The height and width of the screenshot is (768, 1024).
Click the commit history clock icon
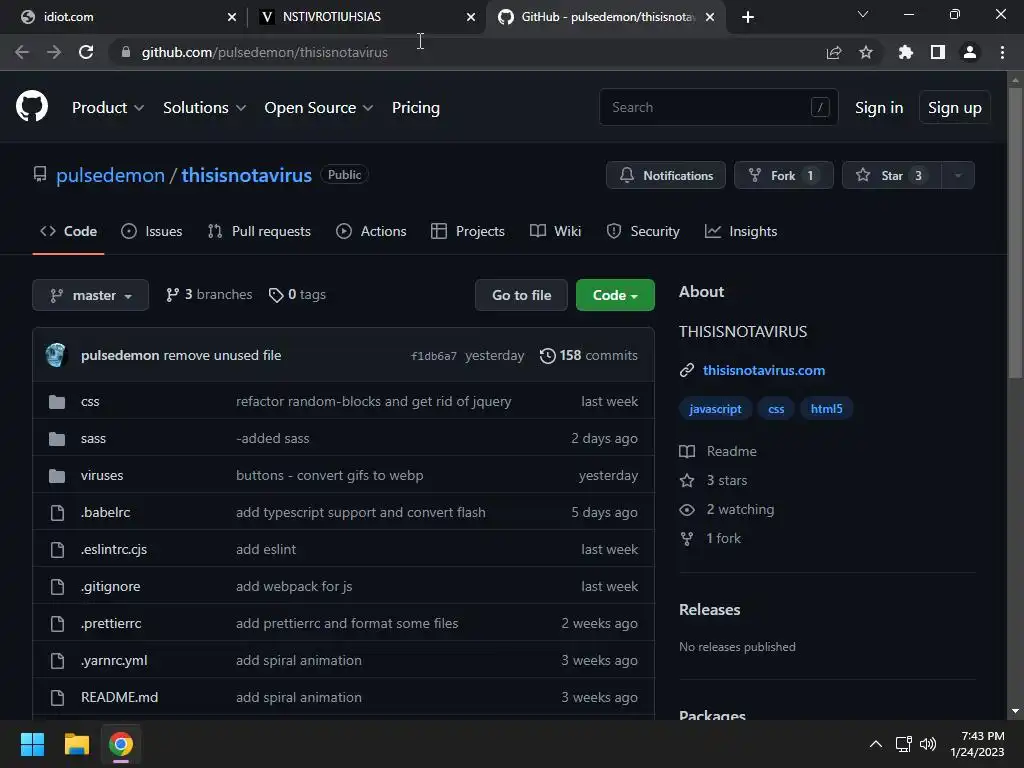(547, 355)
